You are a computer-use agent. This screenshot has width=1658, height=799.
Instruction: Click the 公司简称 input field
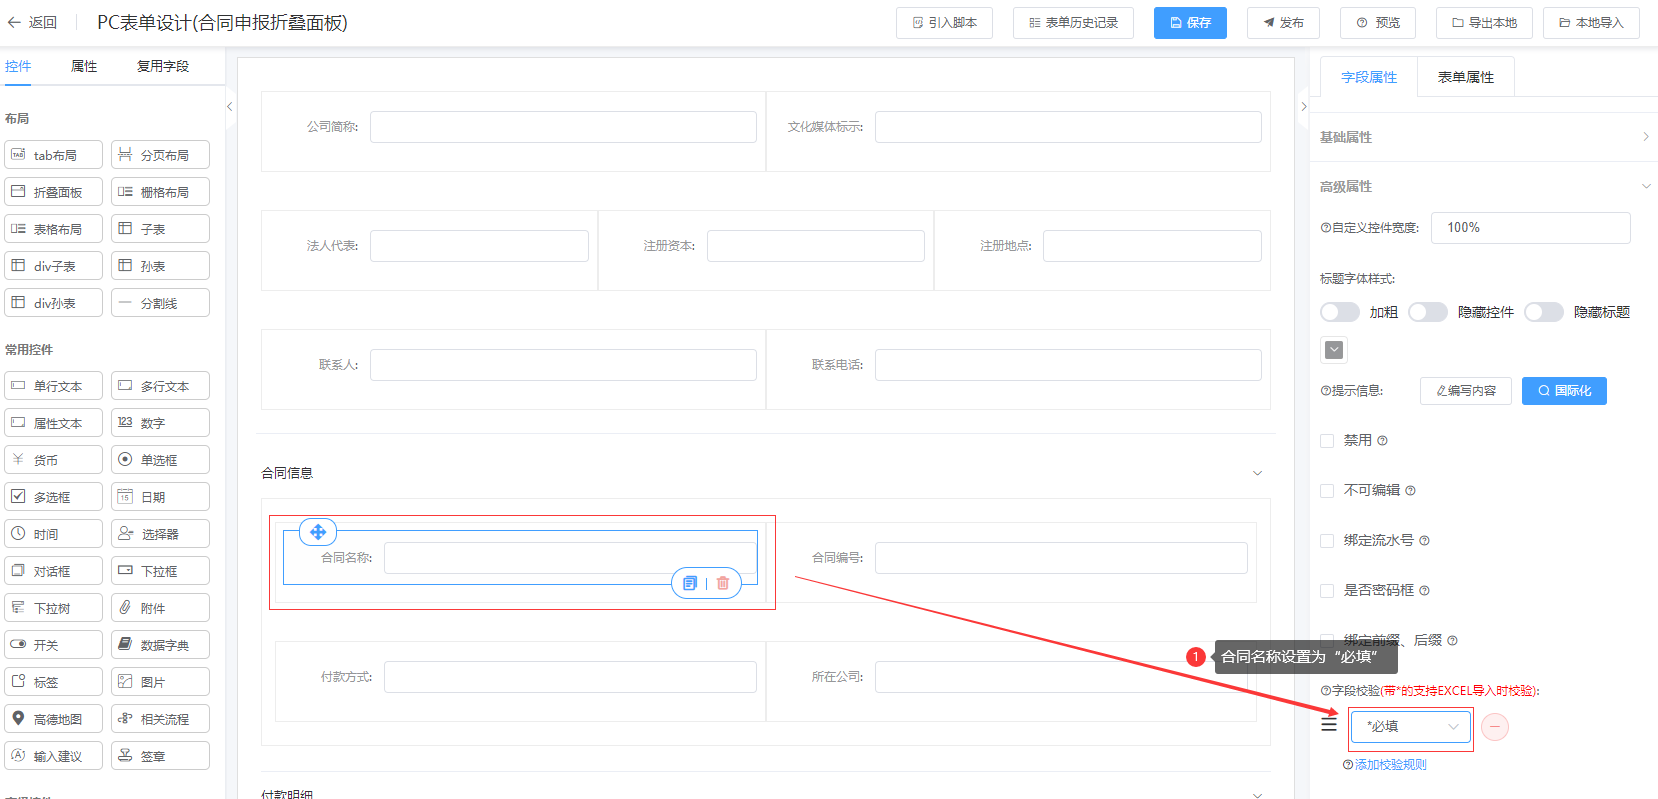pos(563,127)
